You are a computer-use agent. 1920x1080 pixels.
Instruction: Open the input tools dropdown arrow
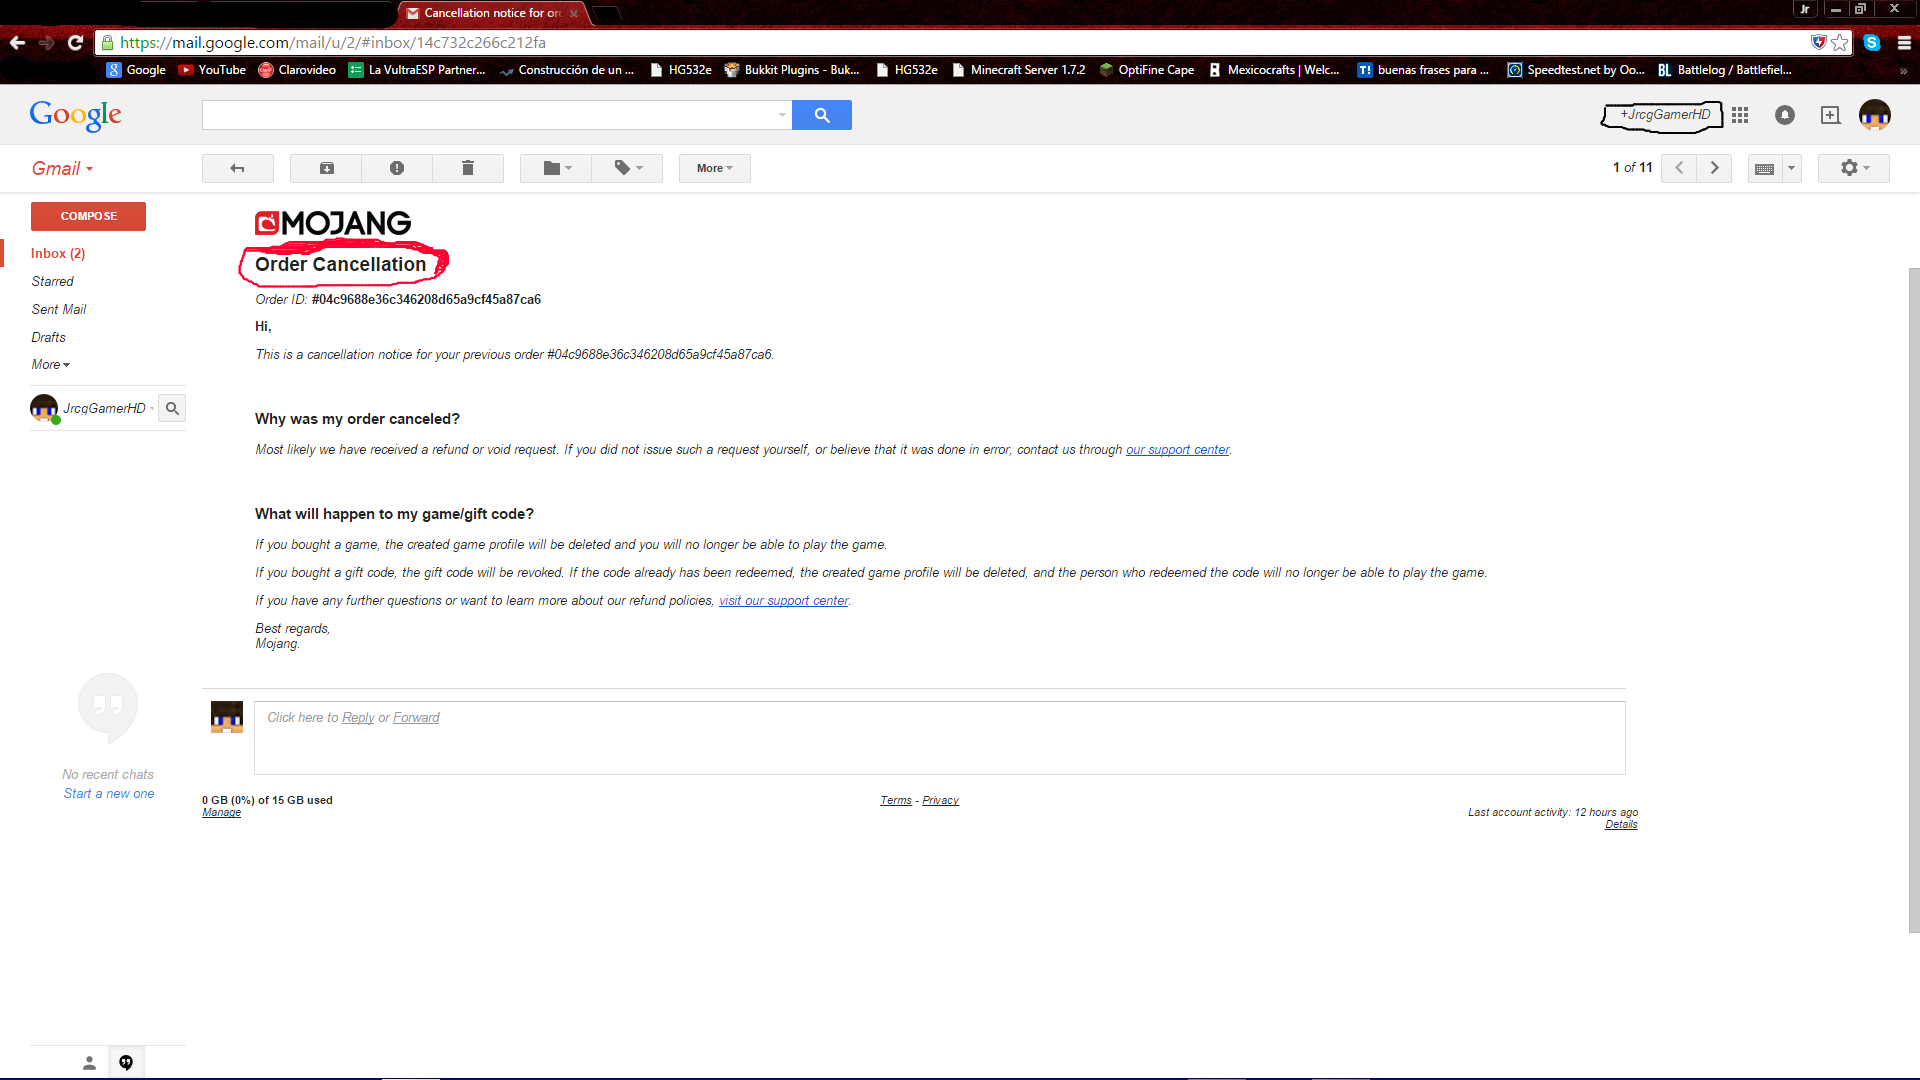click(1791, 168)
